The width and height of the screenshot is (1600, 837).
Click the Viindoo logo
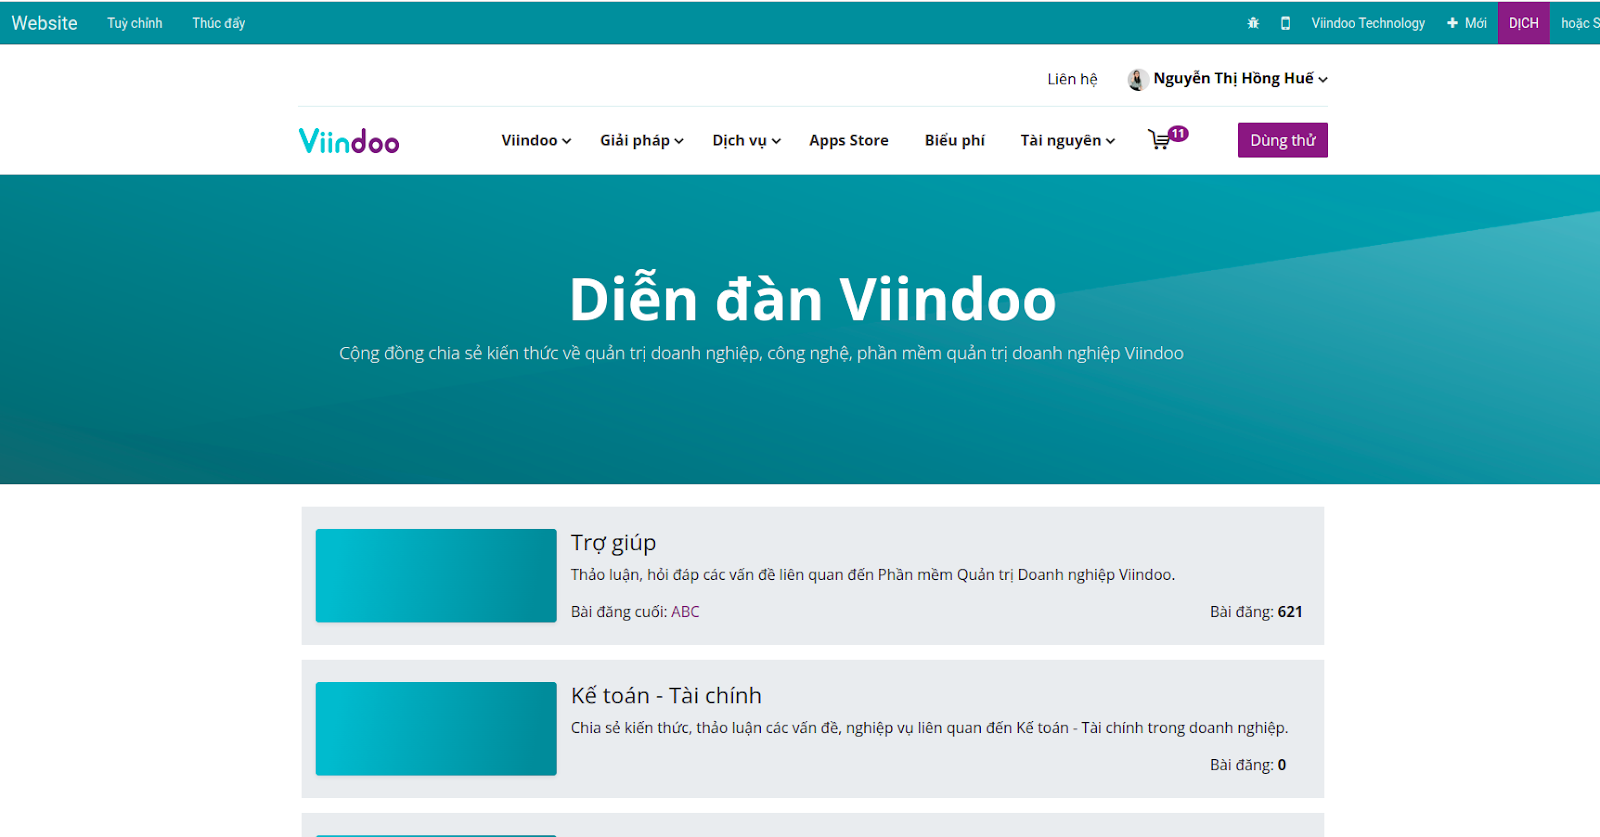[349, 141]
